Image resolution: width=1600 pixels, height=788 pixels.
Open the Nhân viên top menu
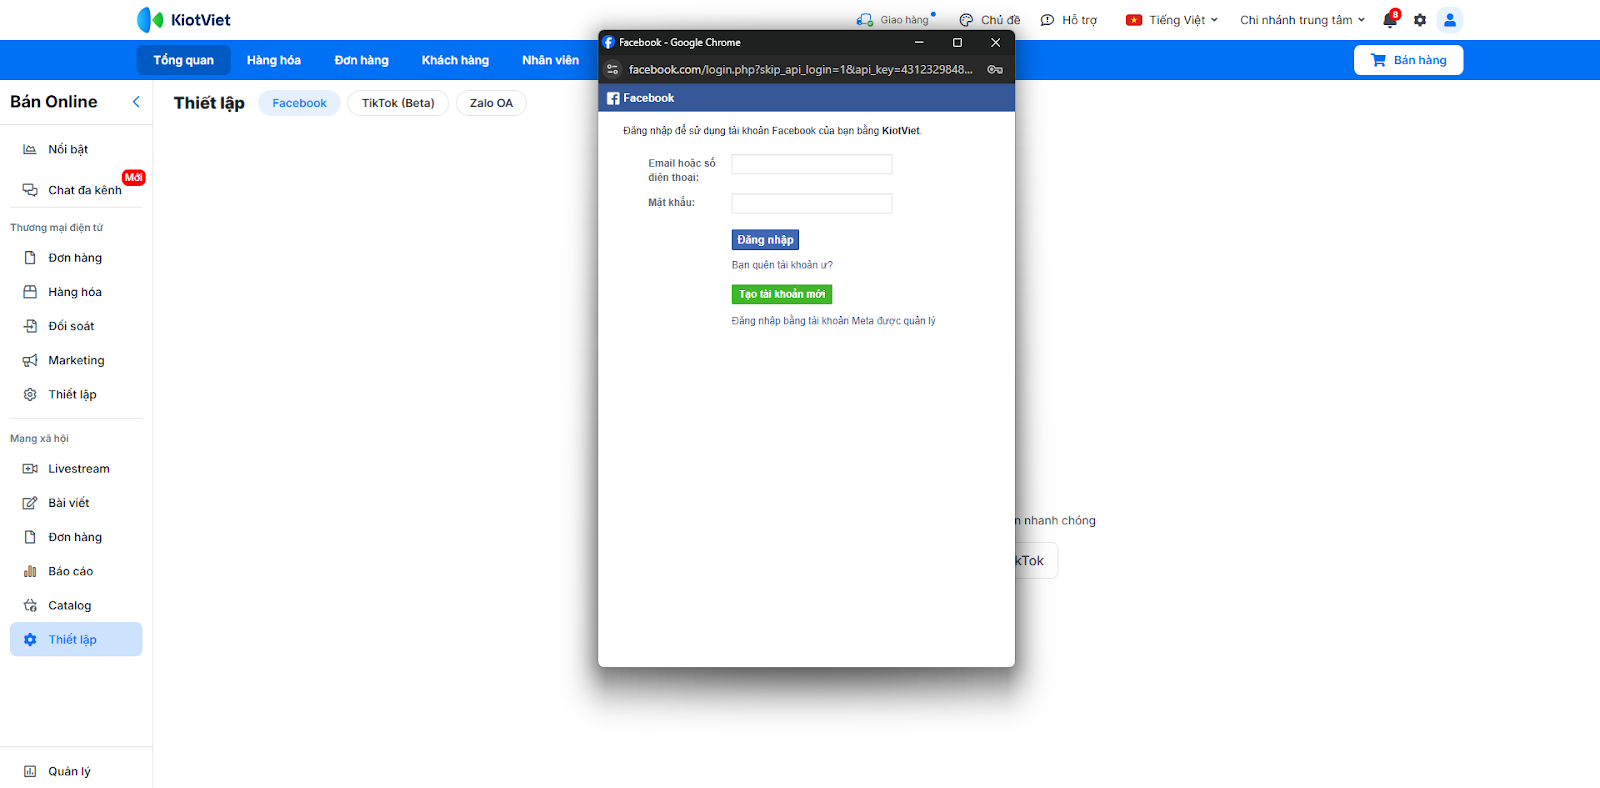550,60
